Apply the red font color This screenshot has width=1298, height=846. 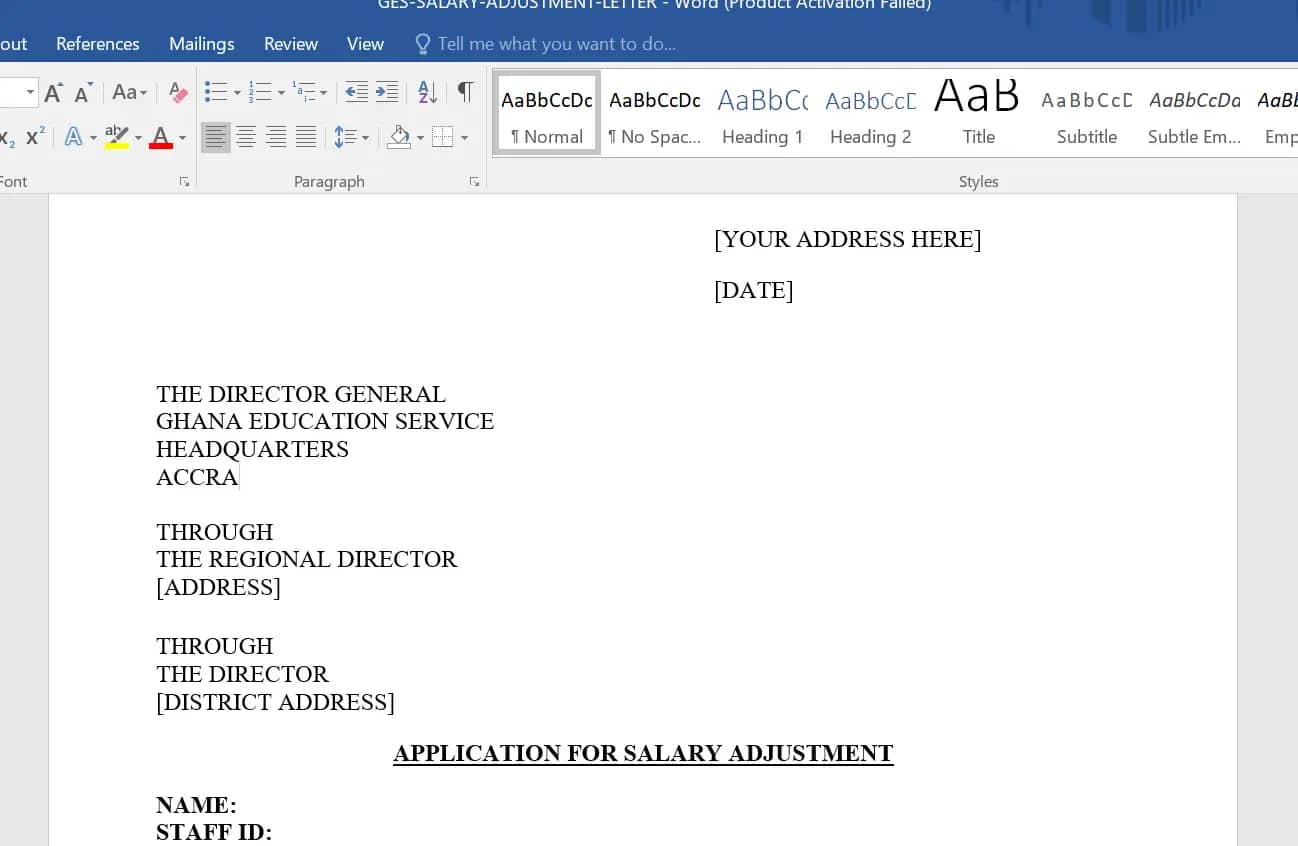pos(161,137)
